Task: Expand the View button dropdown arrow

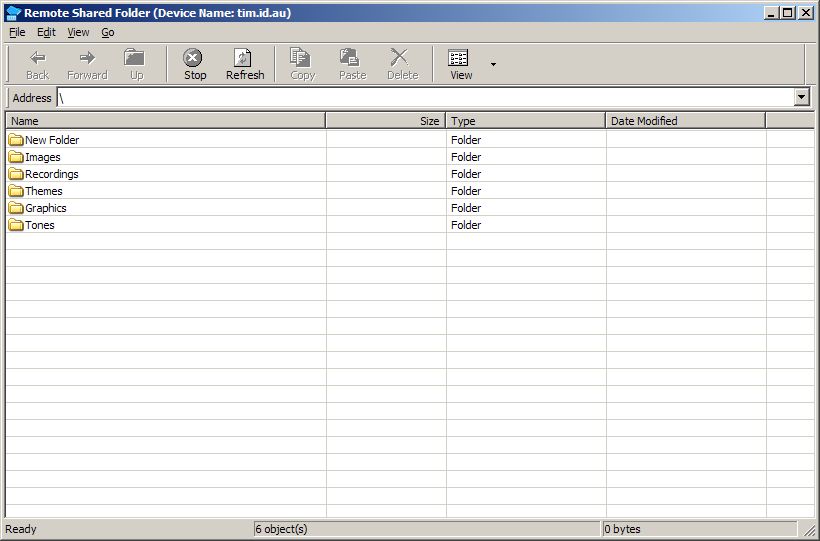Action: tap(493, 64)
